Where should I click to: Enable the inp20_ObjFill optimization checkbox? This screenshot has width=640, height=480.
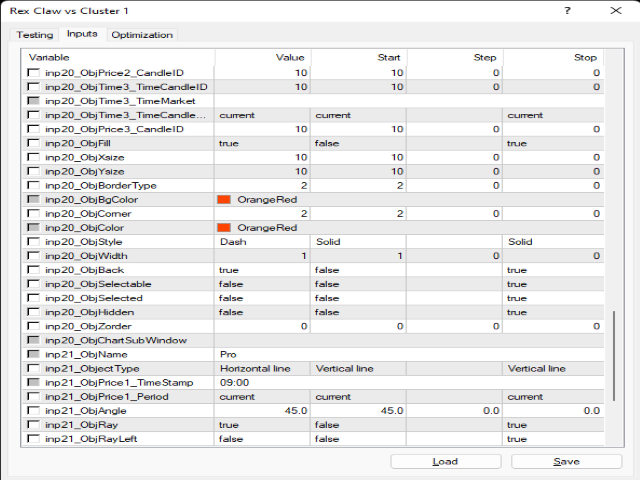35,143
